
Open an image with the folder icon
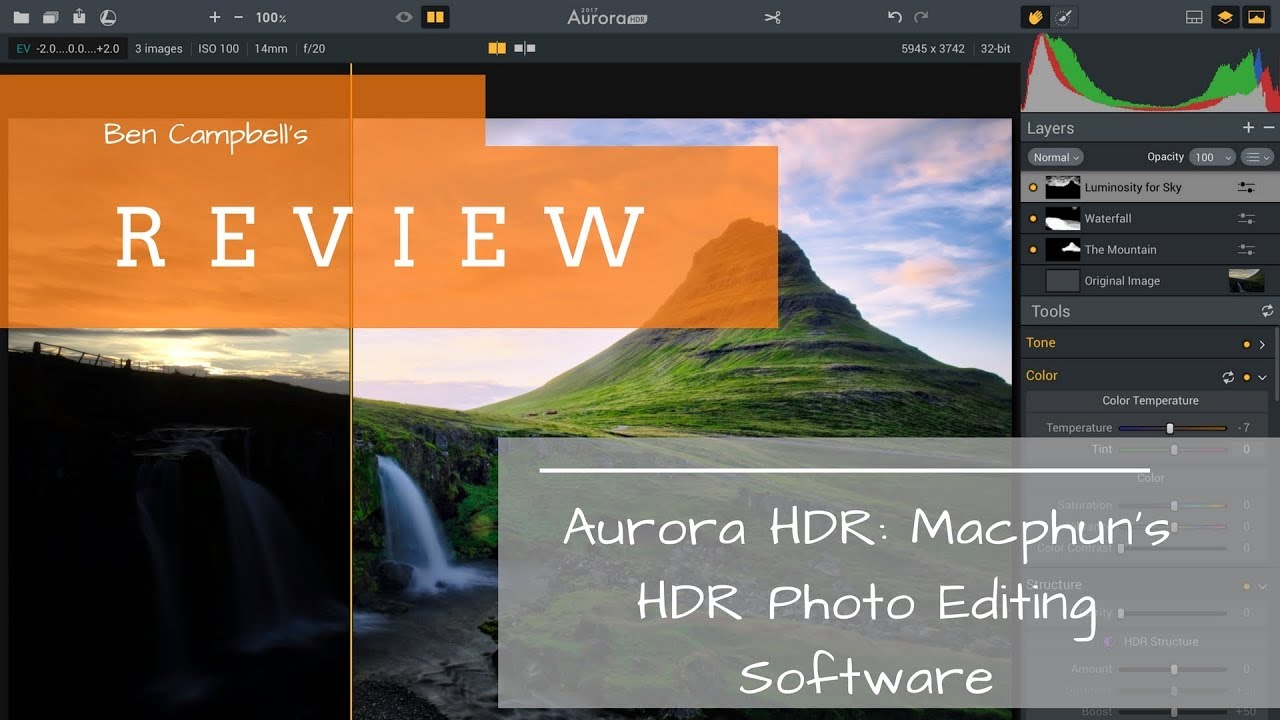[x=21, y=18]
